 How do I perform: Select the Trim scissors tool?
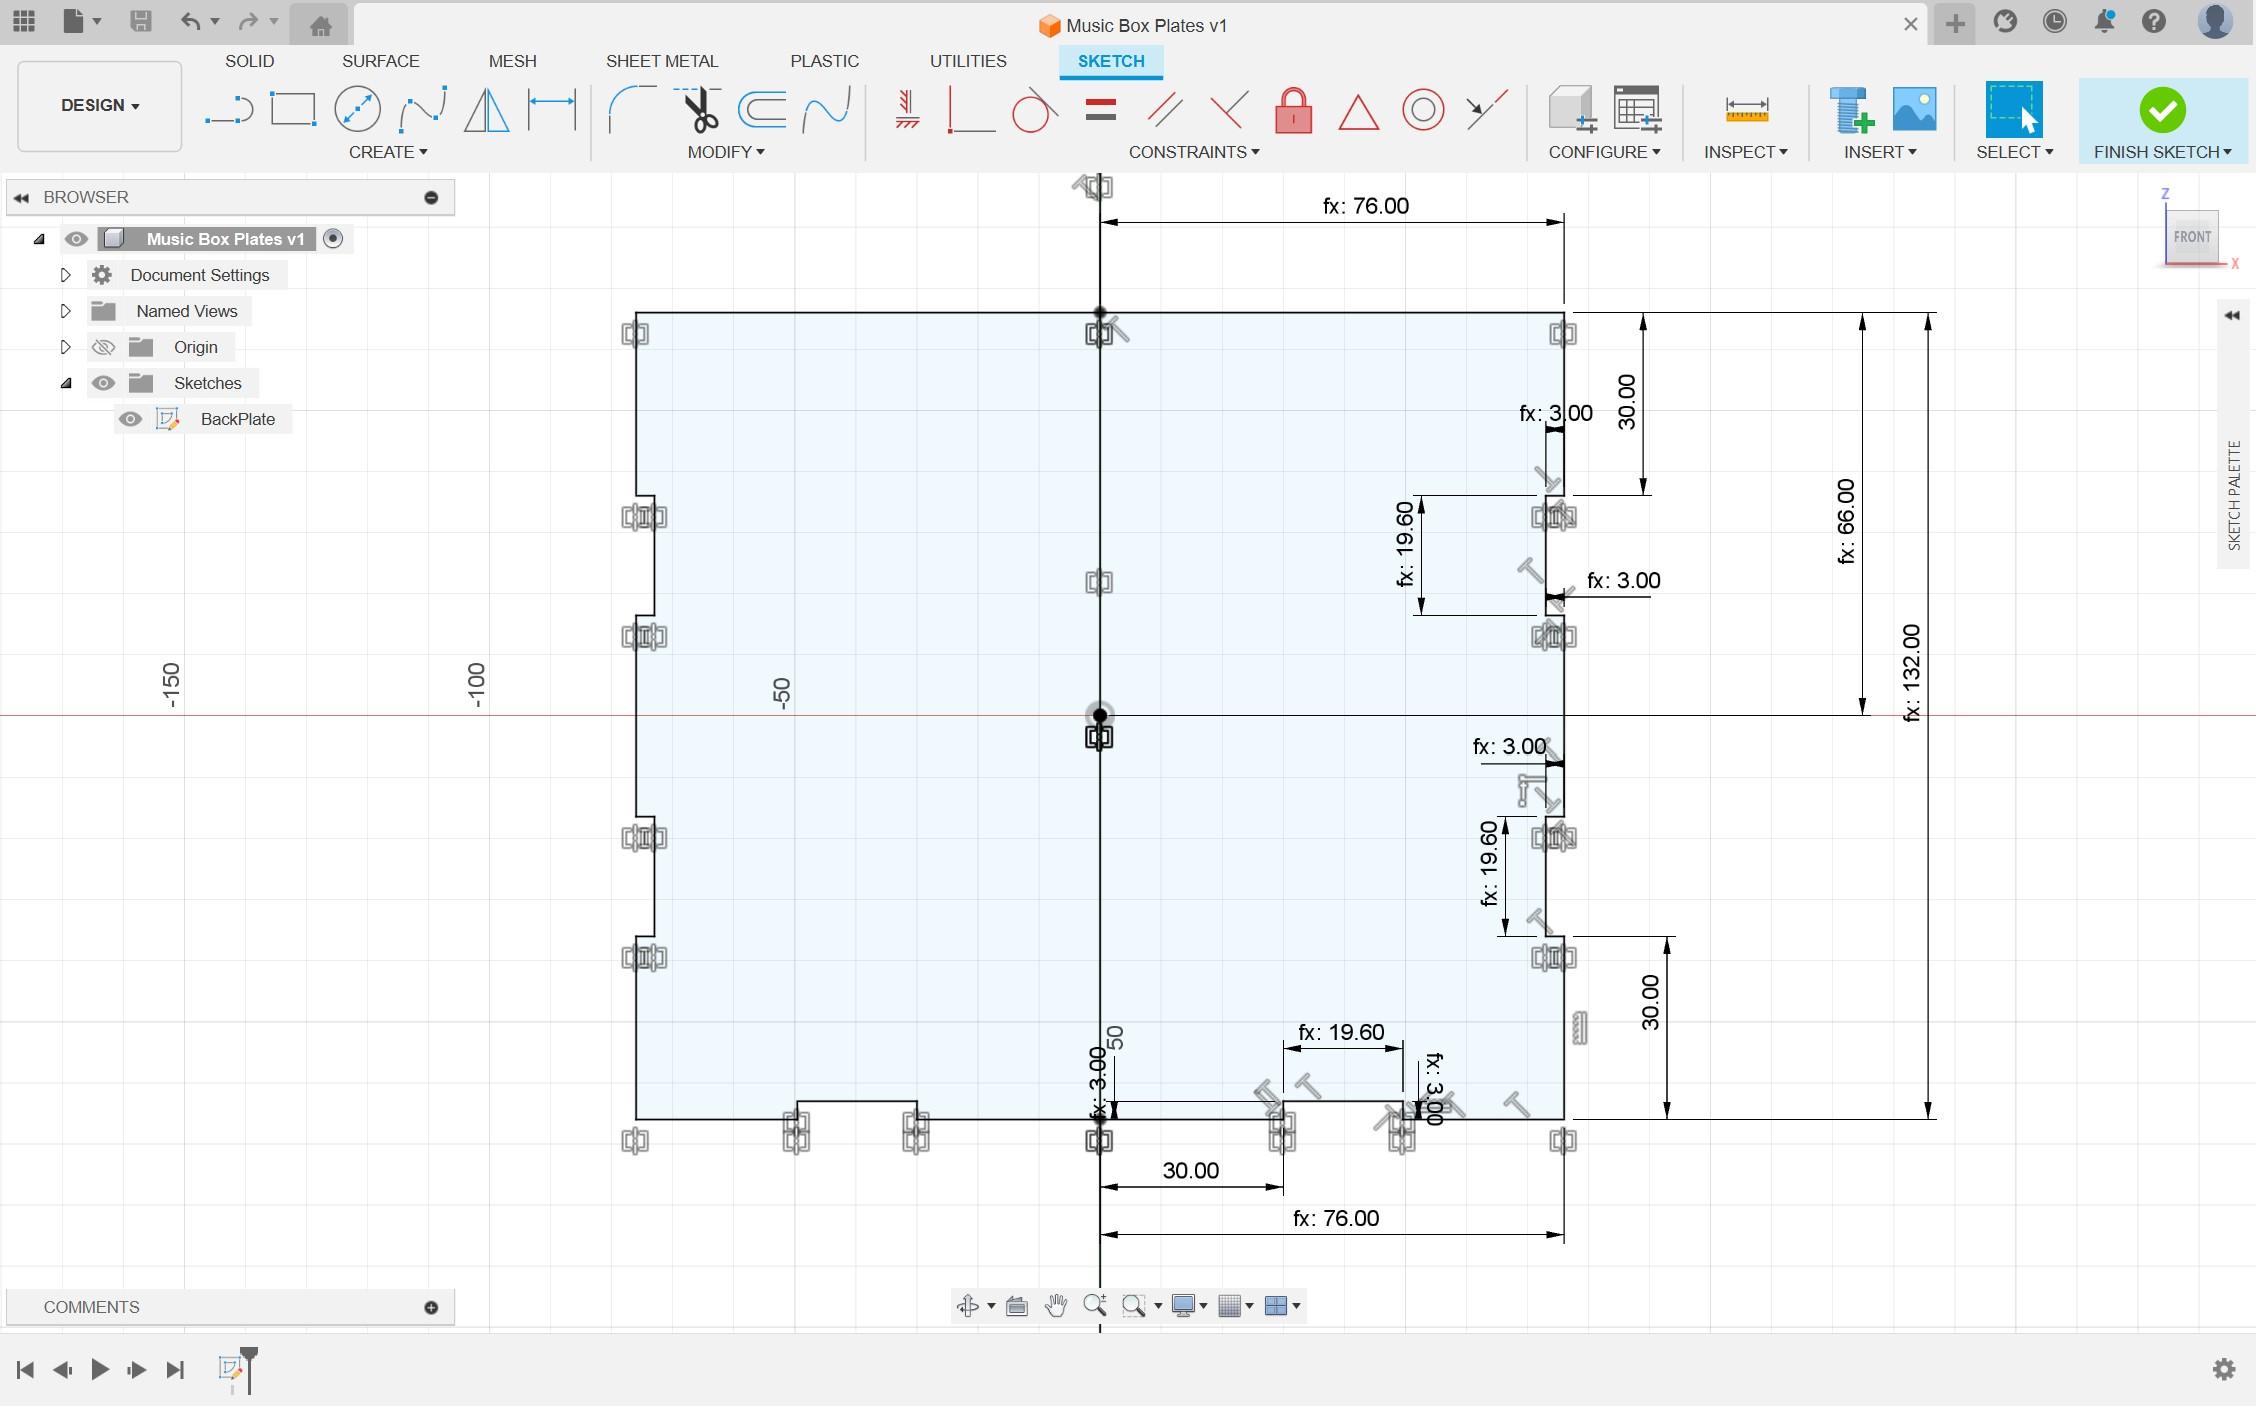click(x=699, y=110)
